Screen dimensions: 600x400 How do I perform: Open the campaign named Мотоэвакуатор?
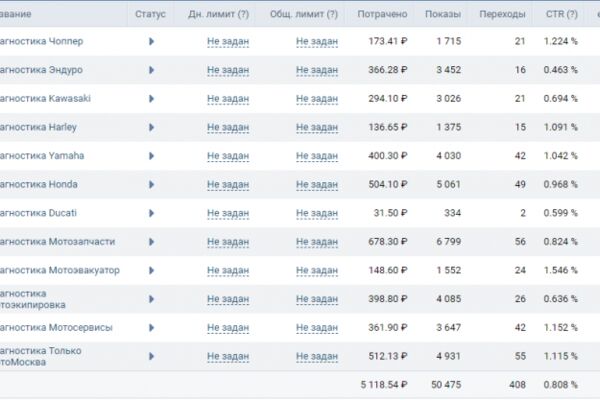coord(60,271)
